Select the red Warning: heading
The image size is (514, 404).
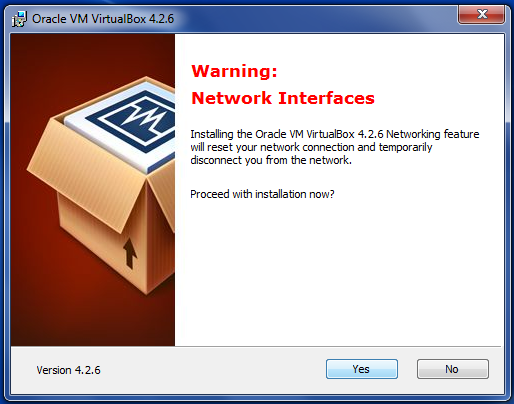point(234,71)
